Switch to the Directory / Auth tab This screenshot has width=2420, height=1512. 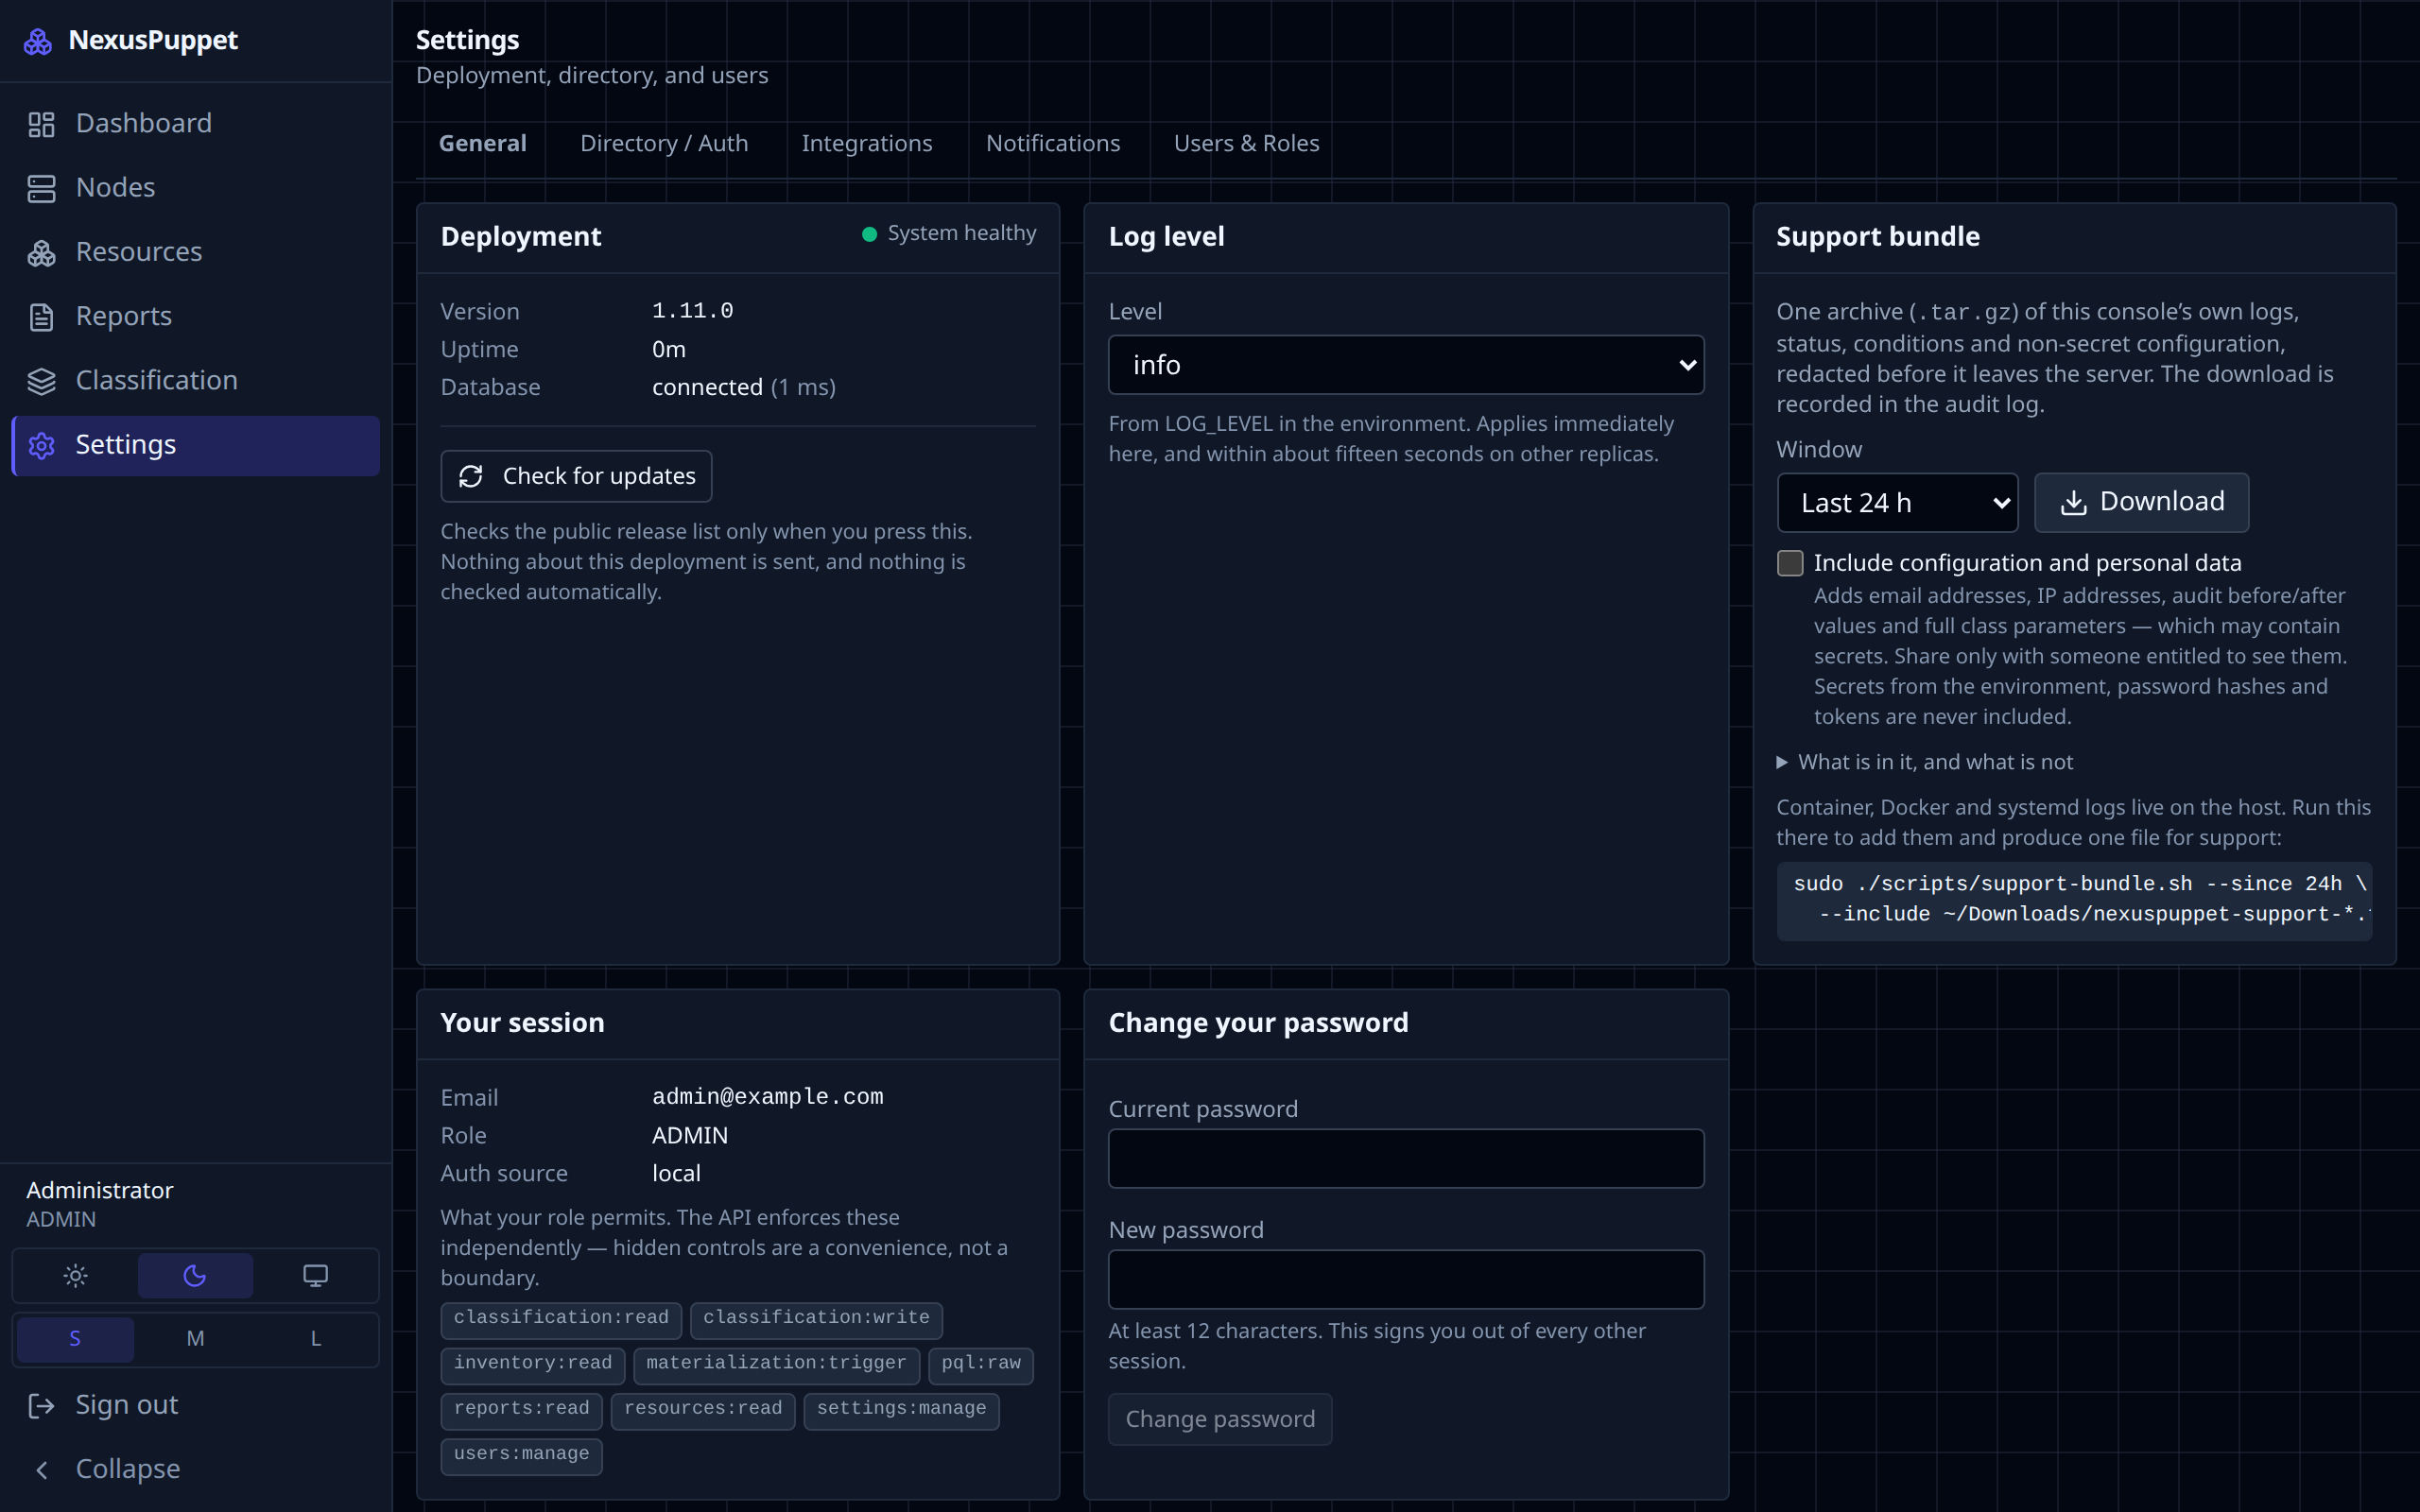pos(664,143)
